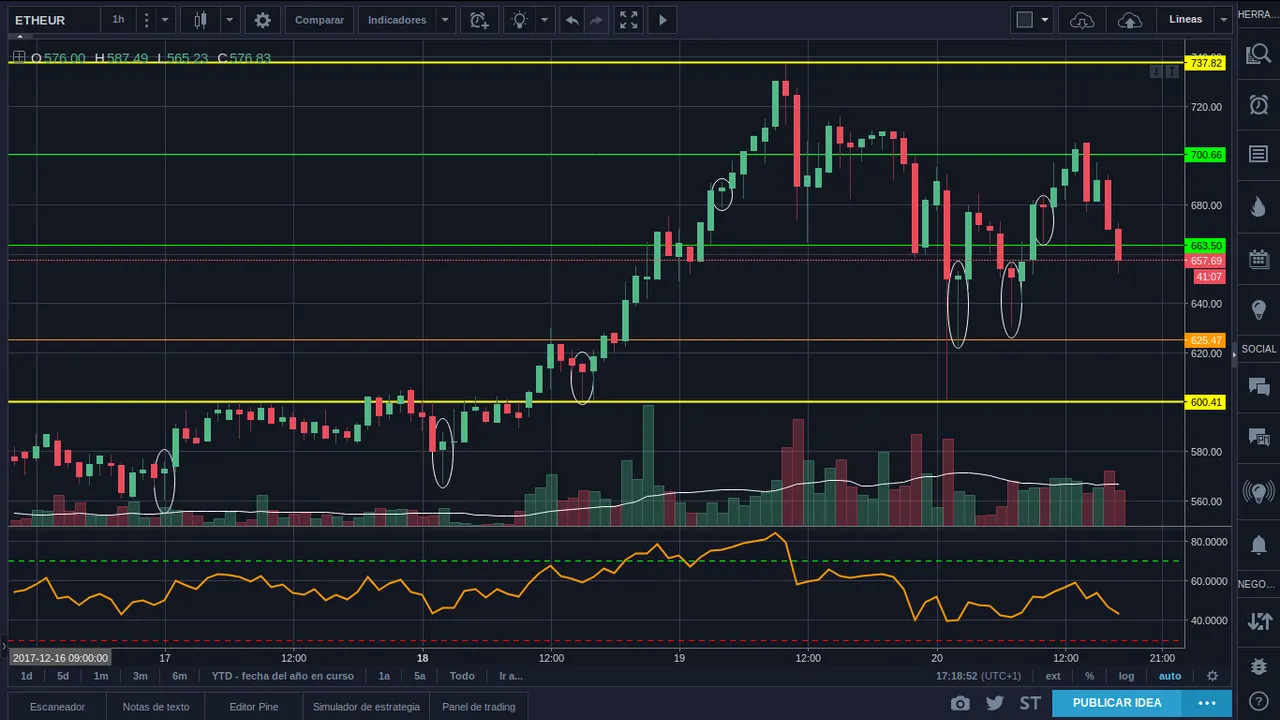Image resolution: width=1280 pixels, height=720 pixels.
Task: Open Simulador de estrategia tab
Action: (366, 707)
